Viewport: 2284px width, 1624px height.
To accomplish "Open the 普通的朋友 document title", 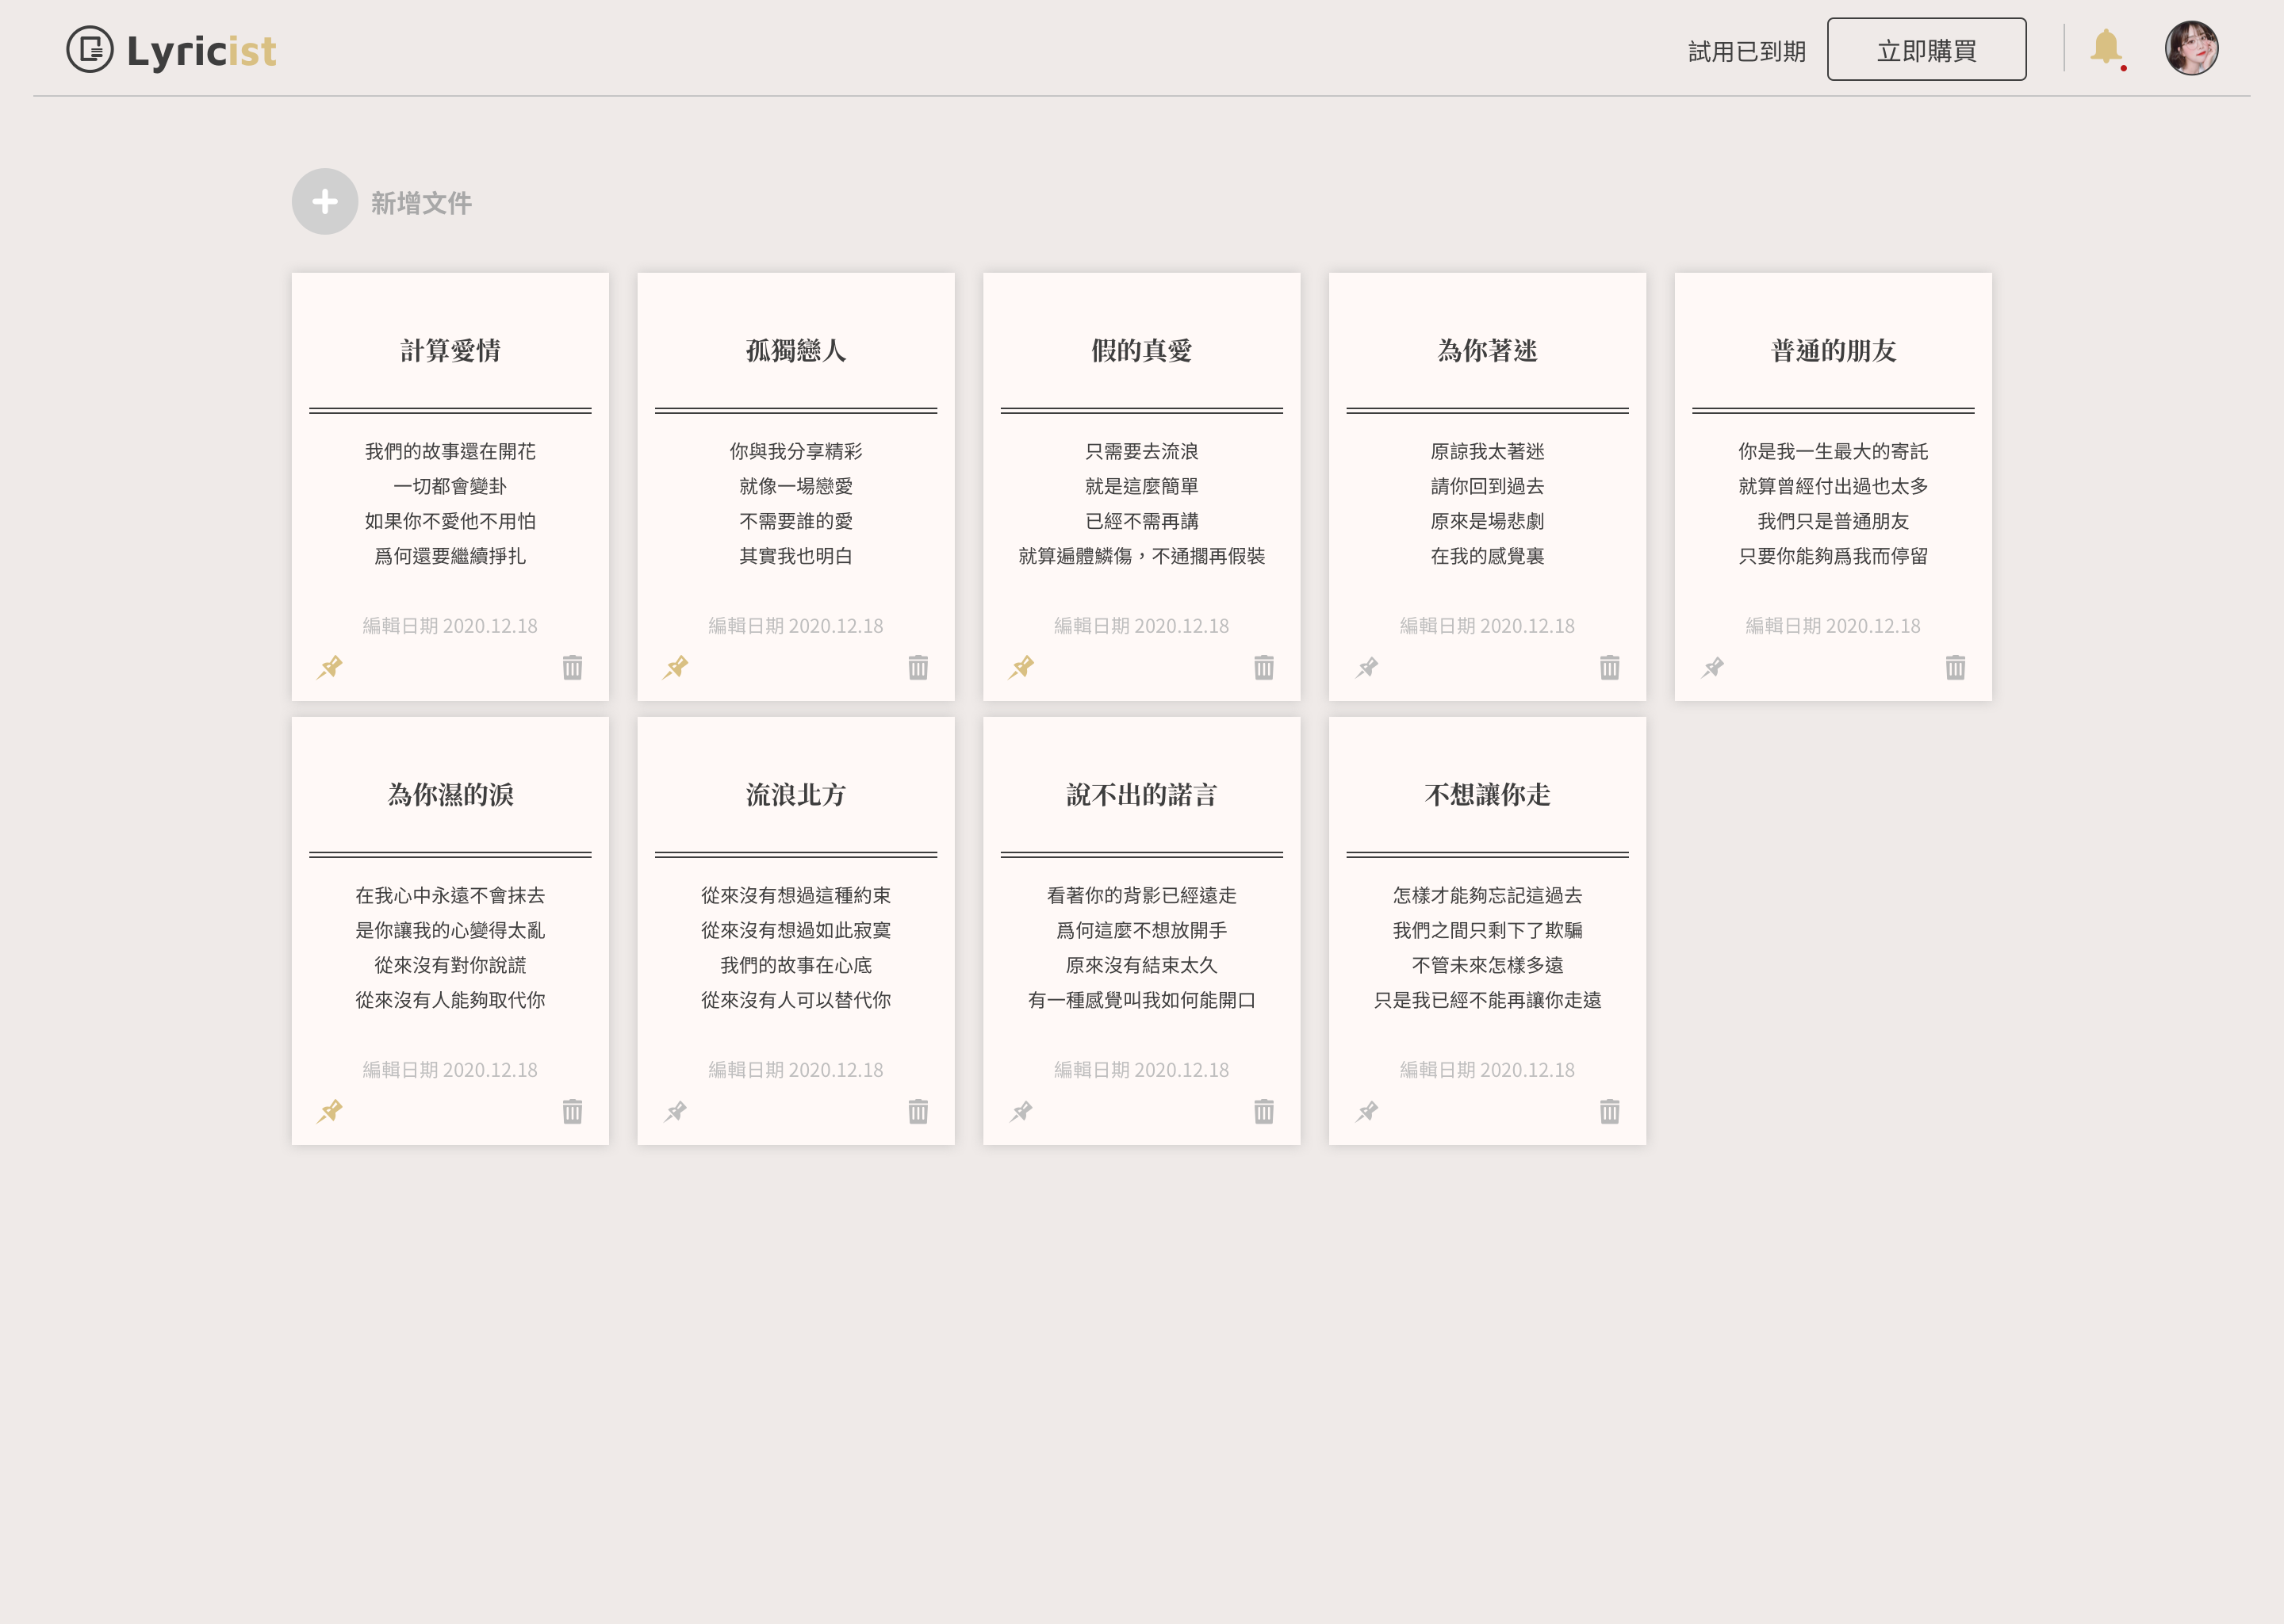I will (1833, 351).
